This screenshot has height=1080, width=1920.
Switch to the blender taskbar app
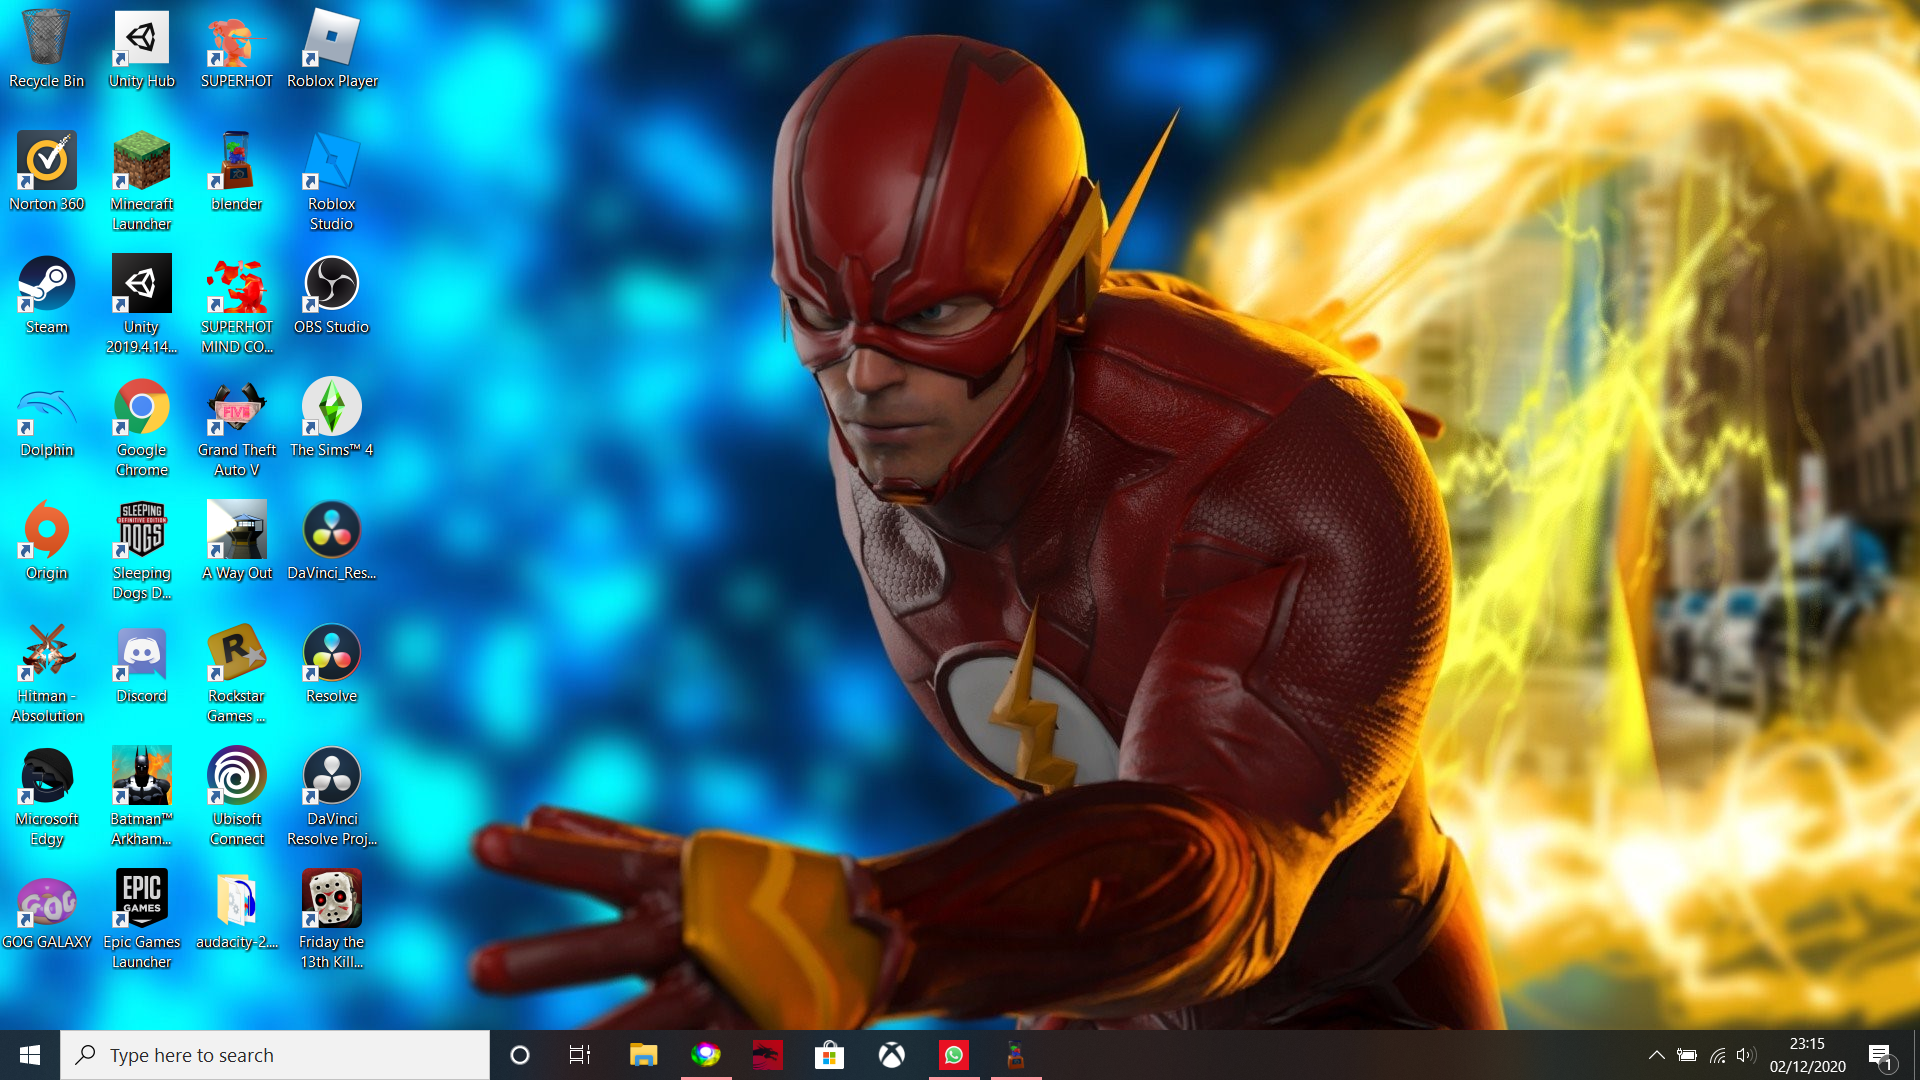pyautogui.click(x=1016, y=1055)
